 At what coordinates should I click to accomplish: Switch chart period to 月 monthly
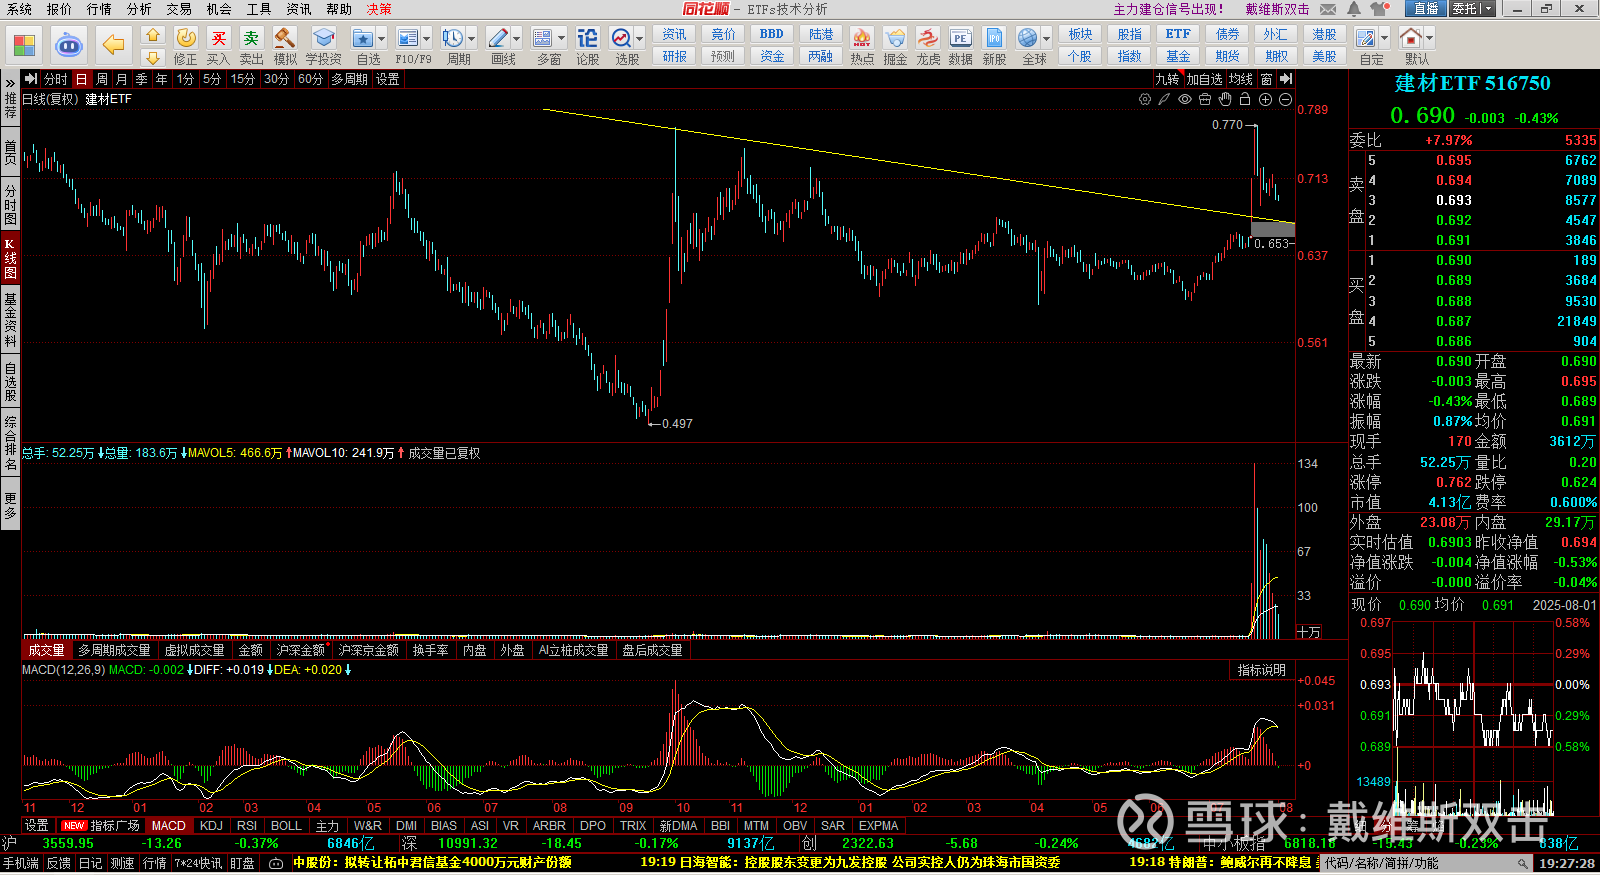[122, 79]
